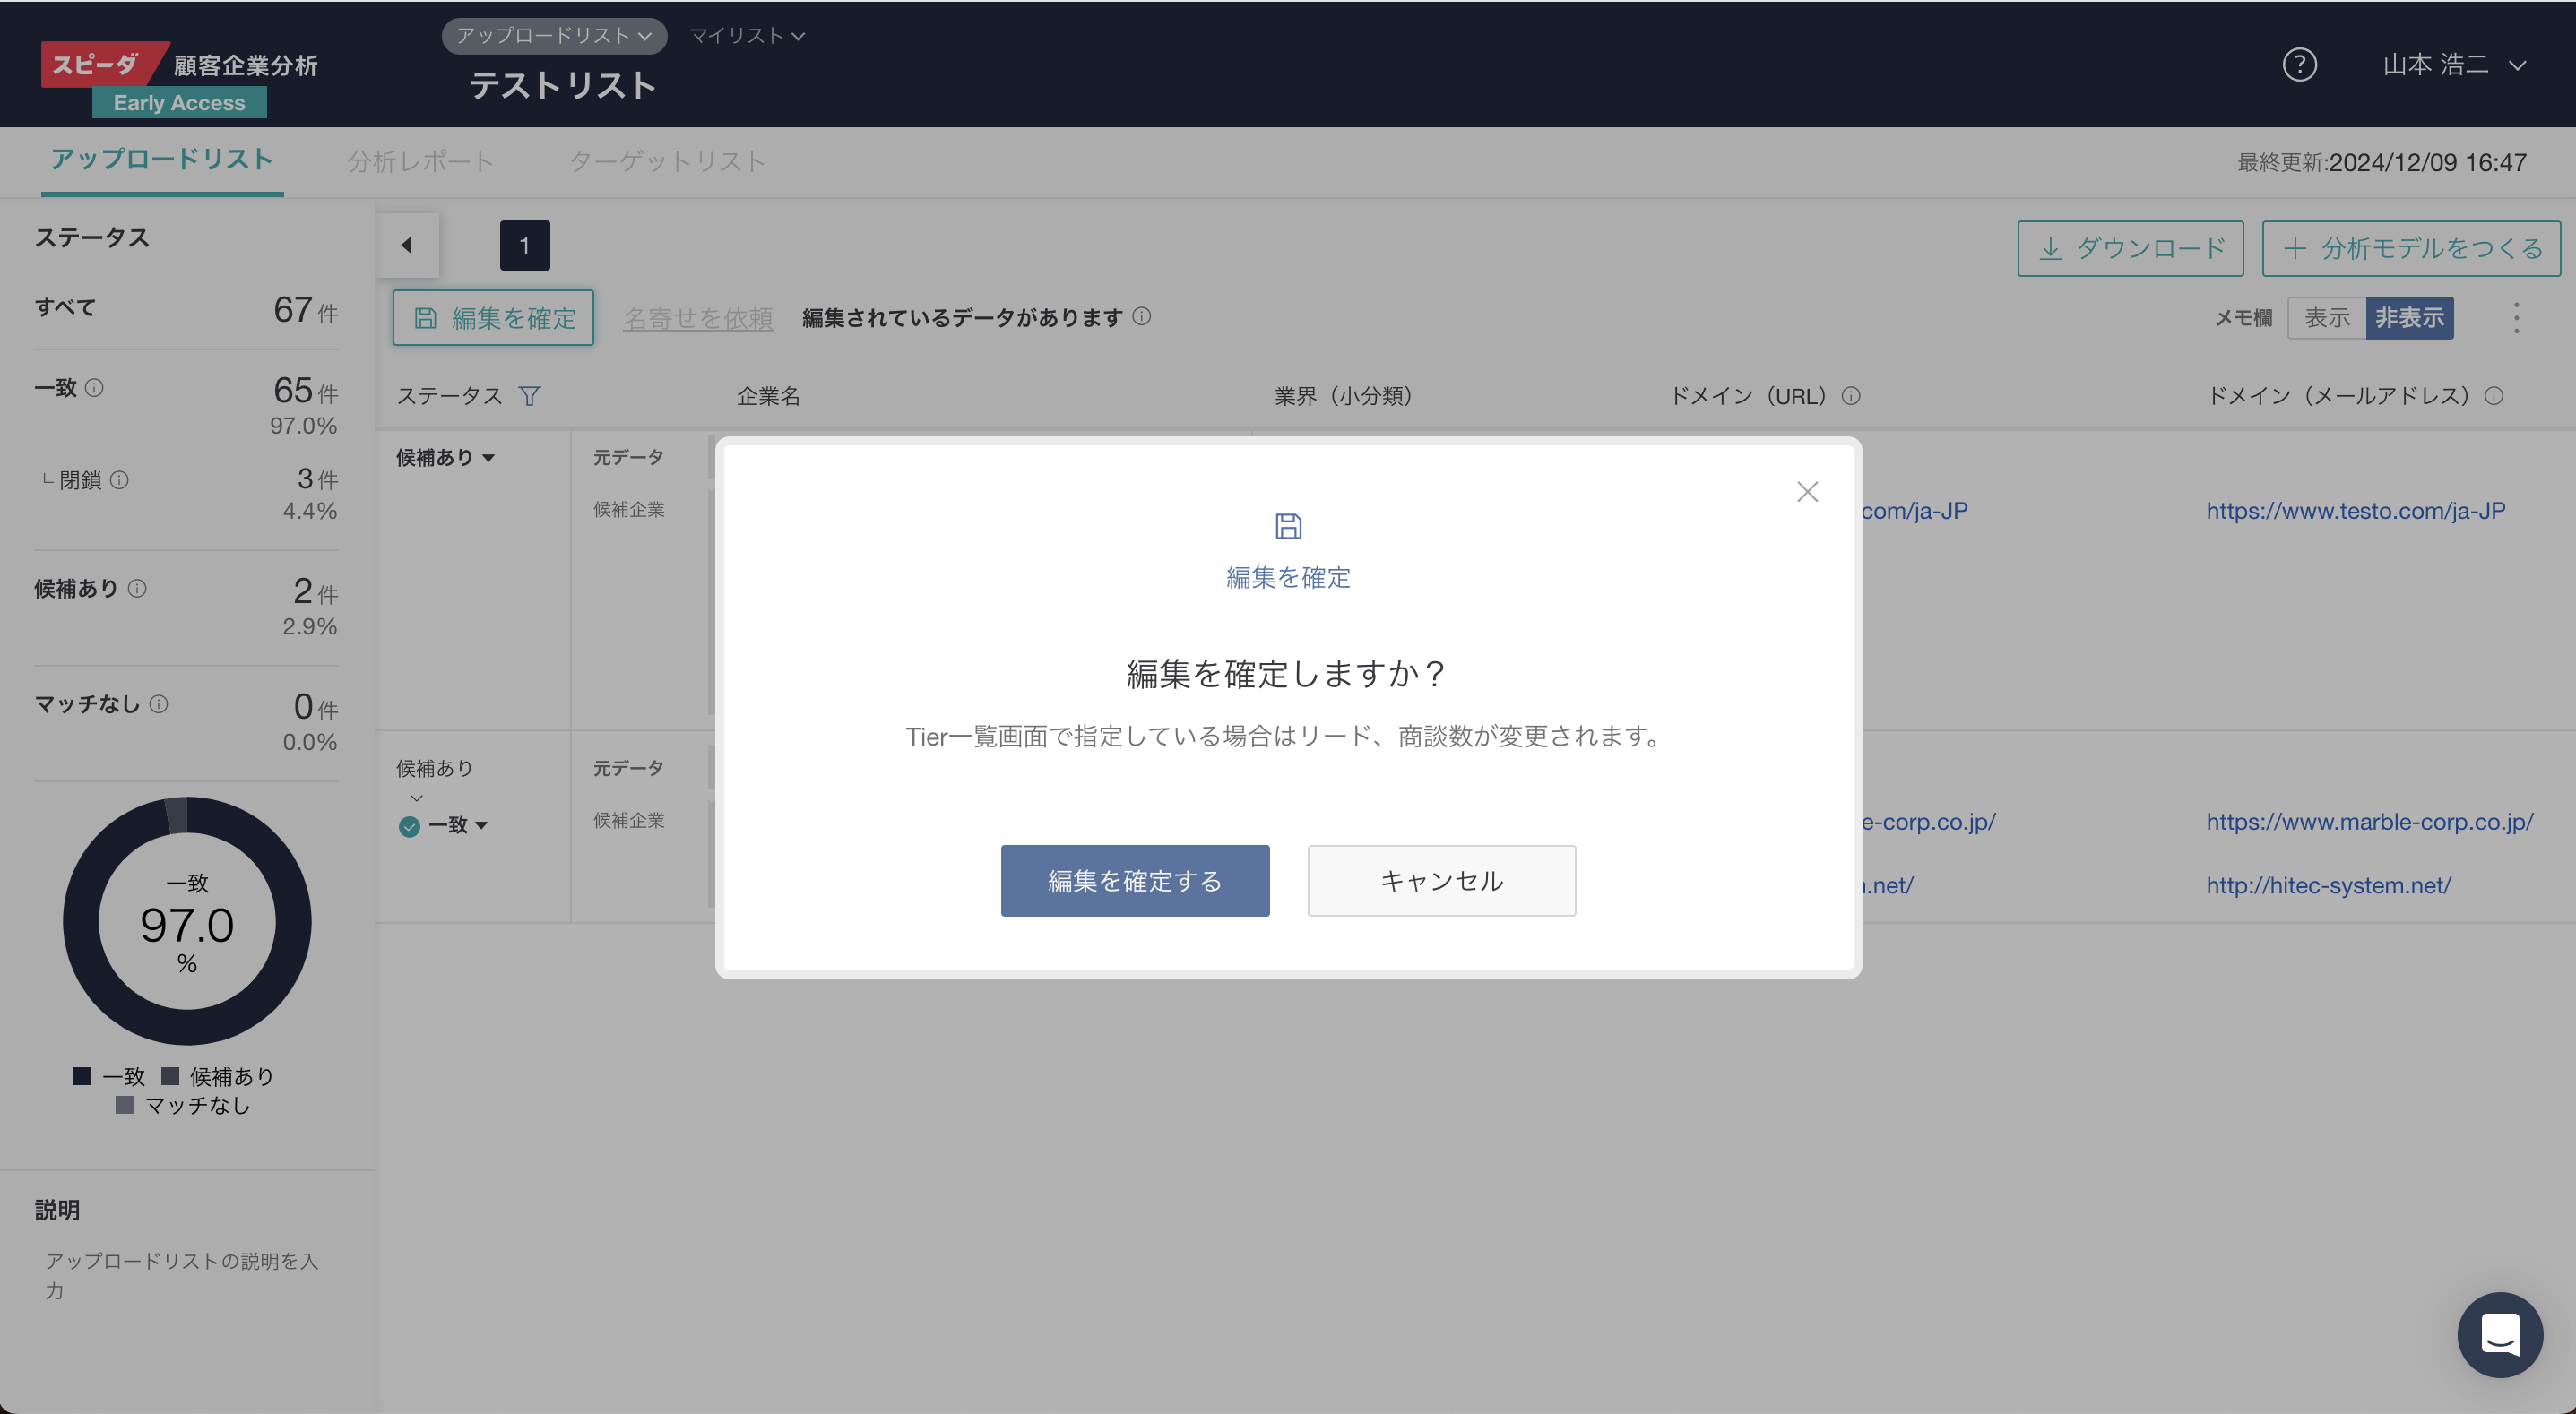
Task: Click info icon next to 一致 status
Action: coord(94,388)
